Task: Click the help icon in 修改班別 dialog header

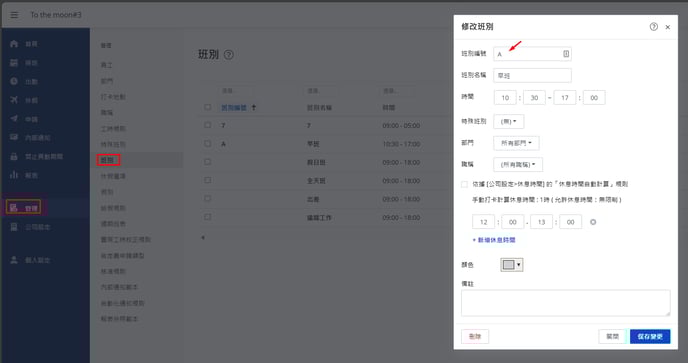Action: click(653, 27)
